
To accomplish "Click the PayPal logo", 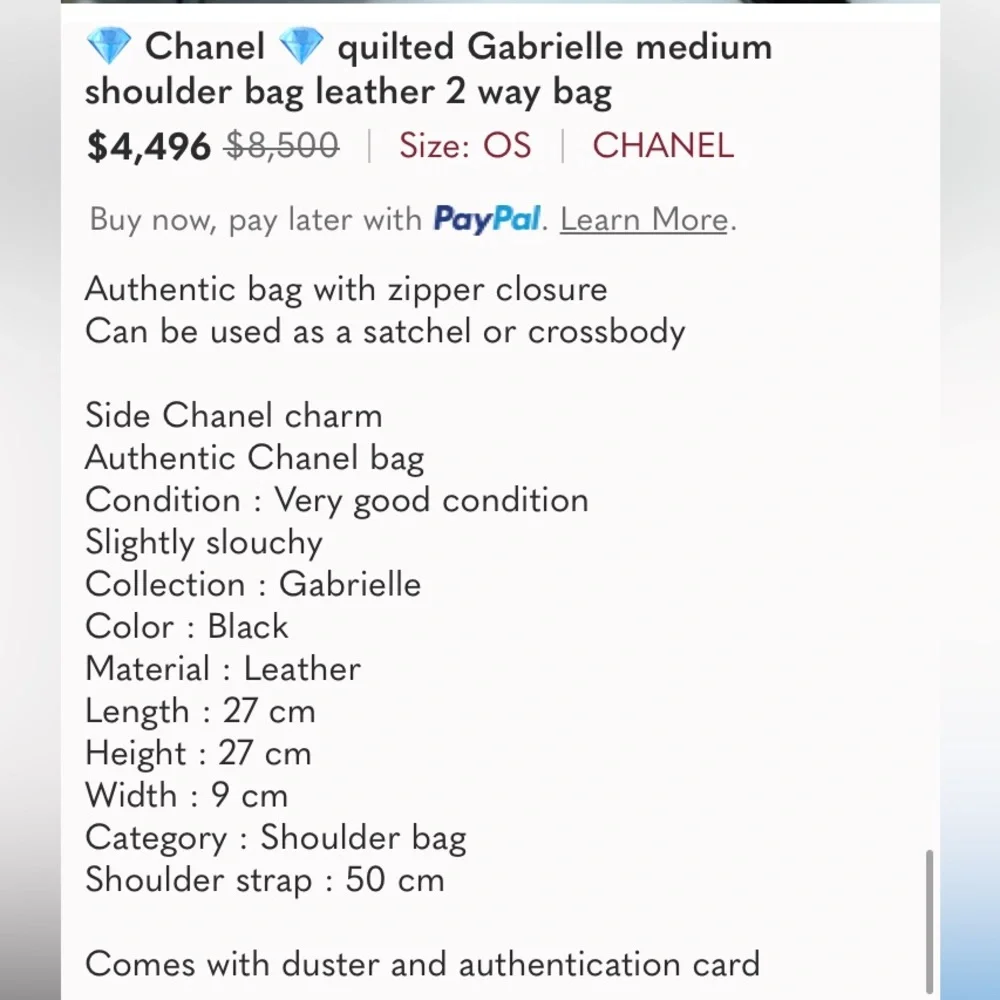I will tap(487, 219).
